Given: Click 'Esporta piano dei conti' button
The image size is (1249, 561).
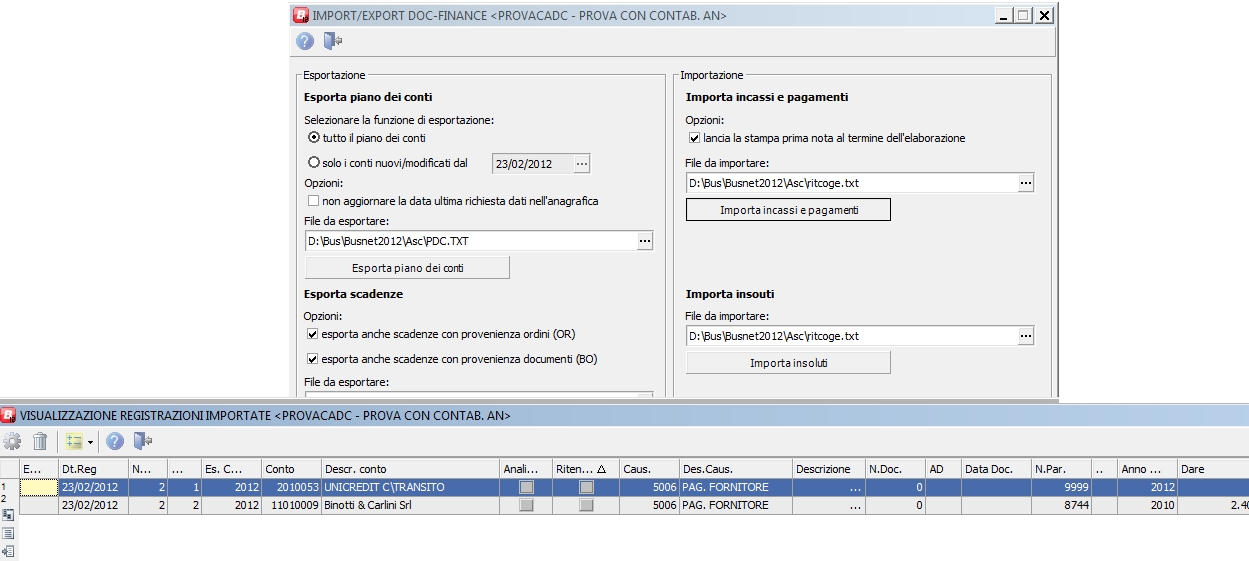Looking at the screenshot, I should pos(407,268).
